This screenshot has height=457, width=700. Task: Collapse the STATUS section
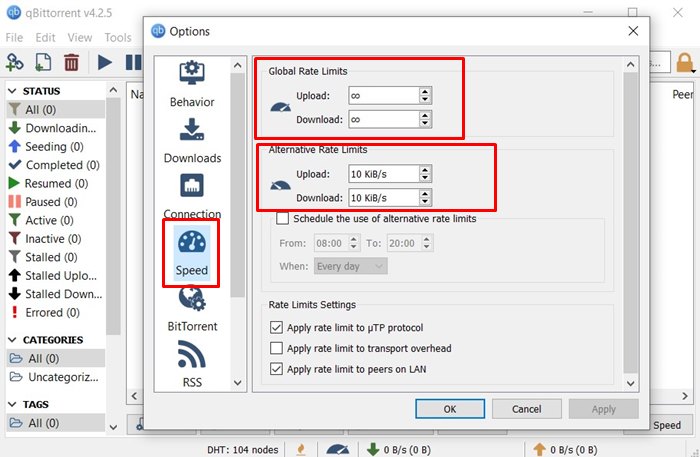(x=12, y=91)
